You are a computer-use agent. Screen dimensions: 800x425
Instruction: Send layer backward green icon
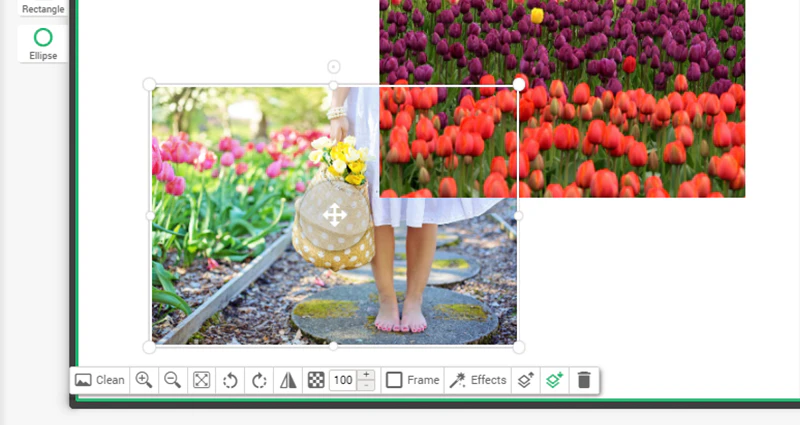click(x=554, y=380)
